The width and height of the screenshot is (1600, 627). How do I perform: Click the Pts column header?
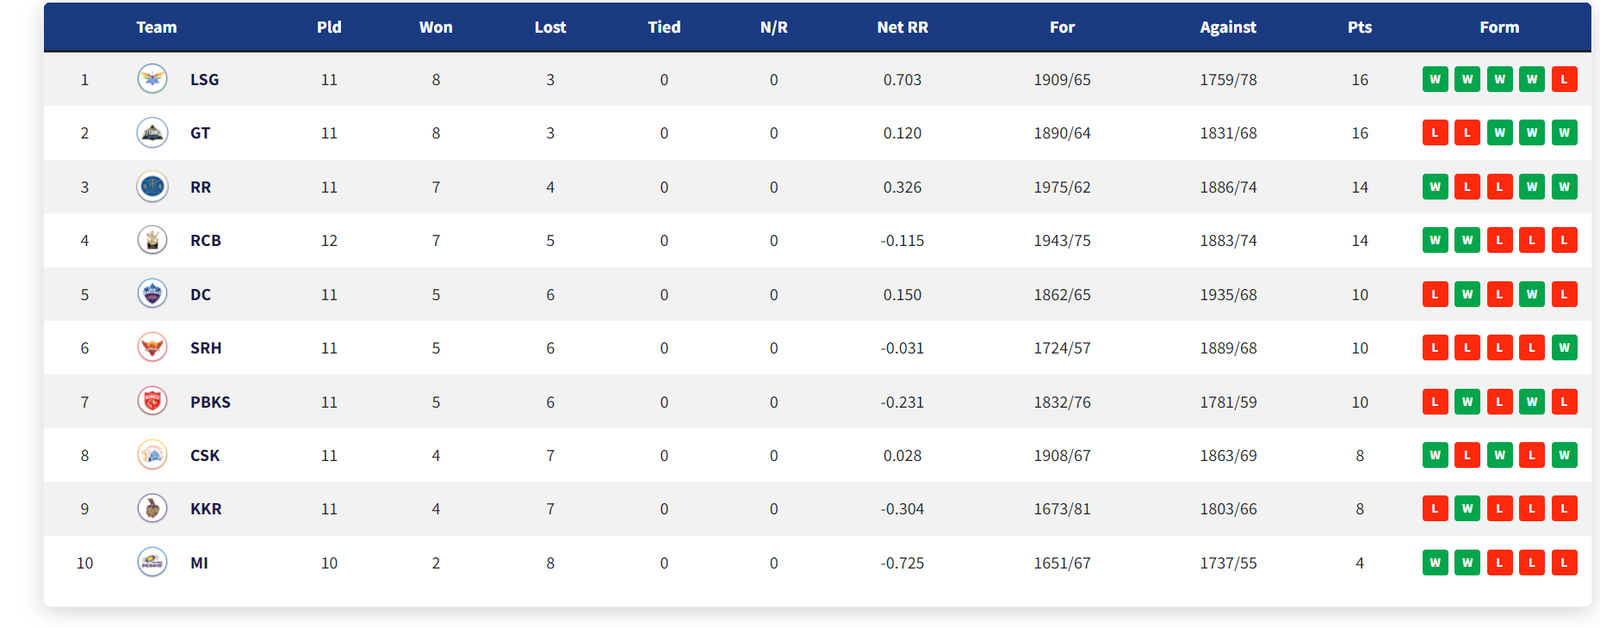pos(1360,27)
